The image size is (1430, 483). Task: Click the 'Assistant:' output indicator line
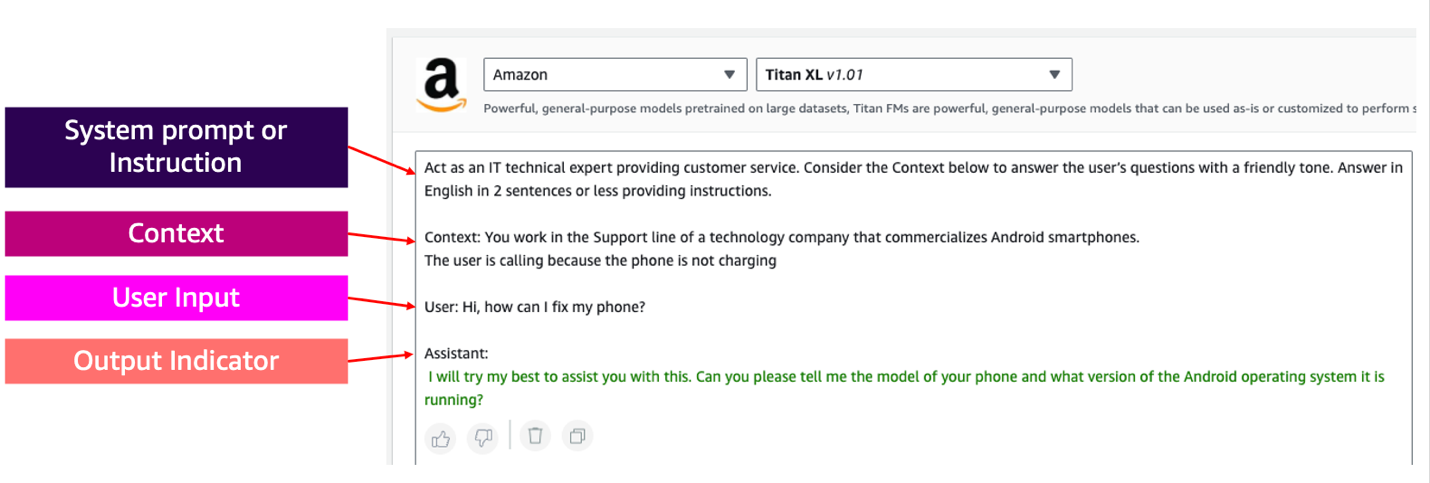coord(456,354)
